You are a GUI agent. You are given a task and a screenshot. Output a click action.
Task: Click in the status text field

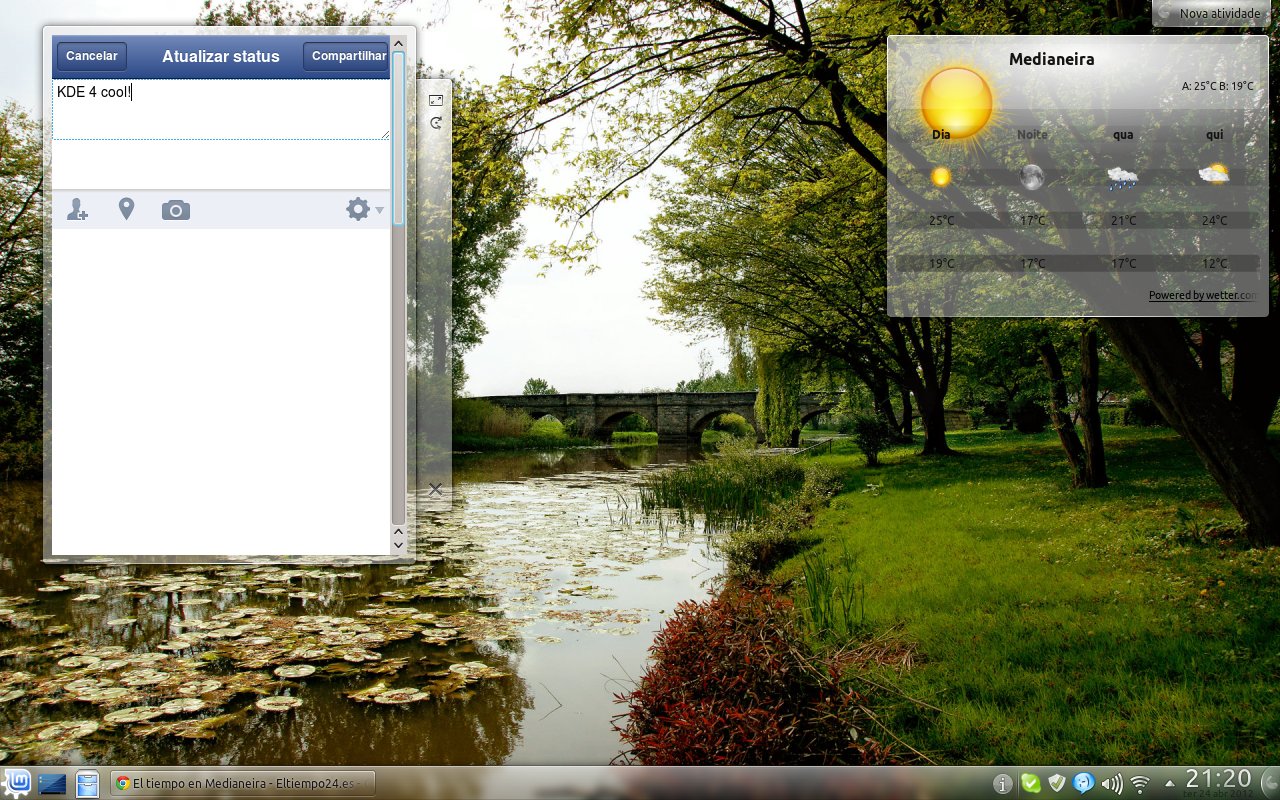coord(221,110)
